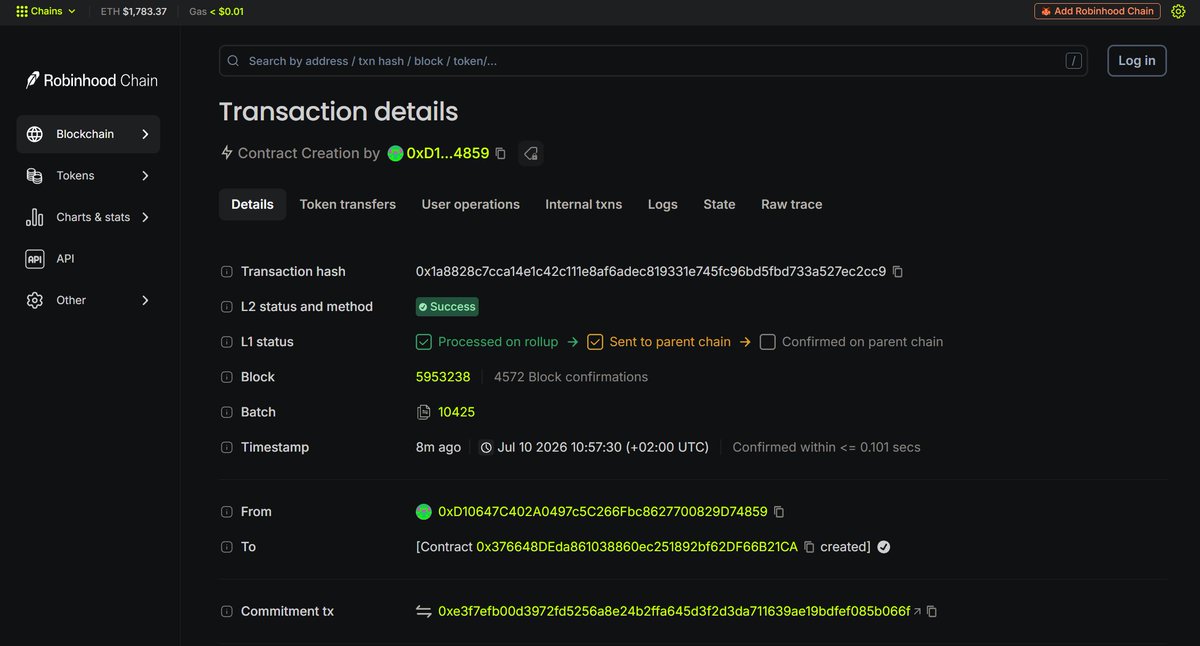The image size is (1200, 646).
Task: Copy the created contract address
Action: tap(810, 547)
